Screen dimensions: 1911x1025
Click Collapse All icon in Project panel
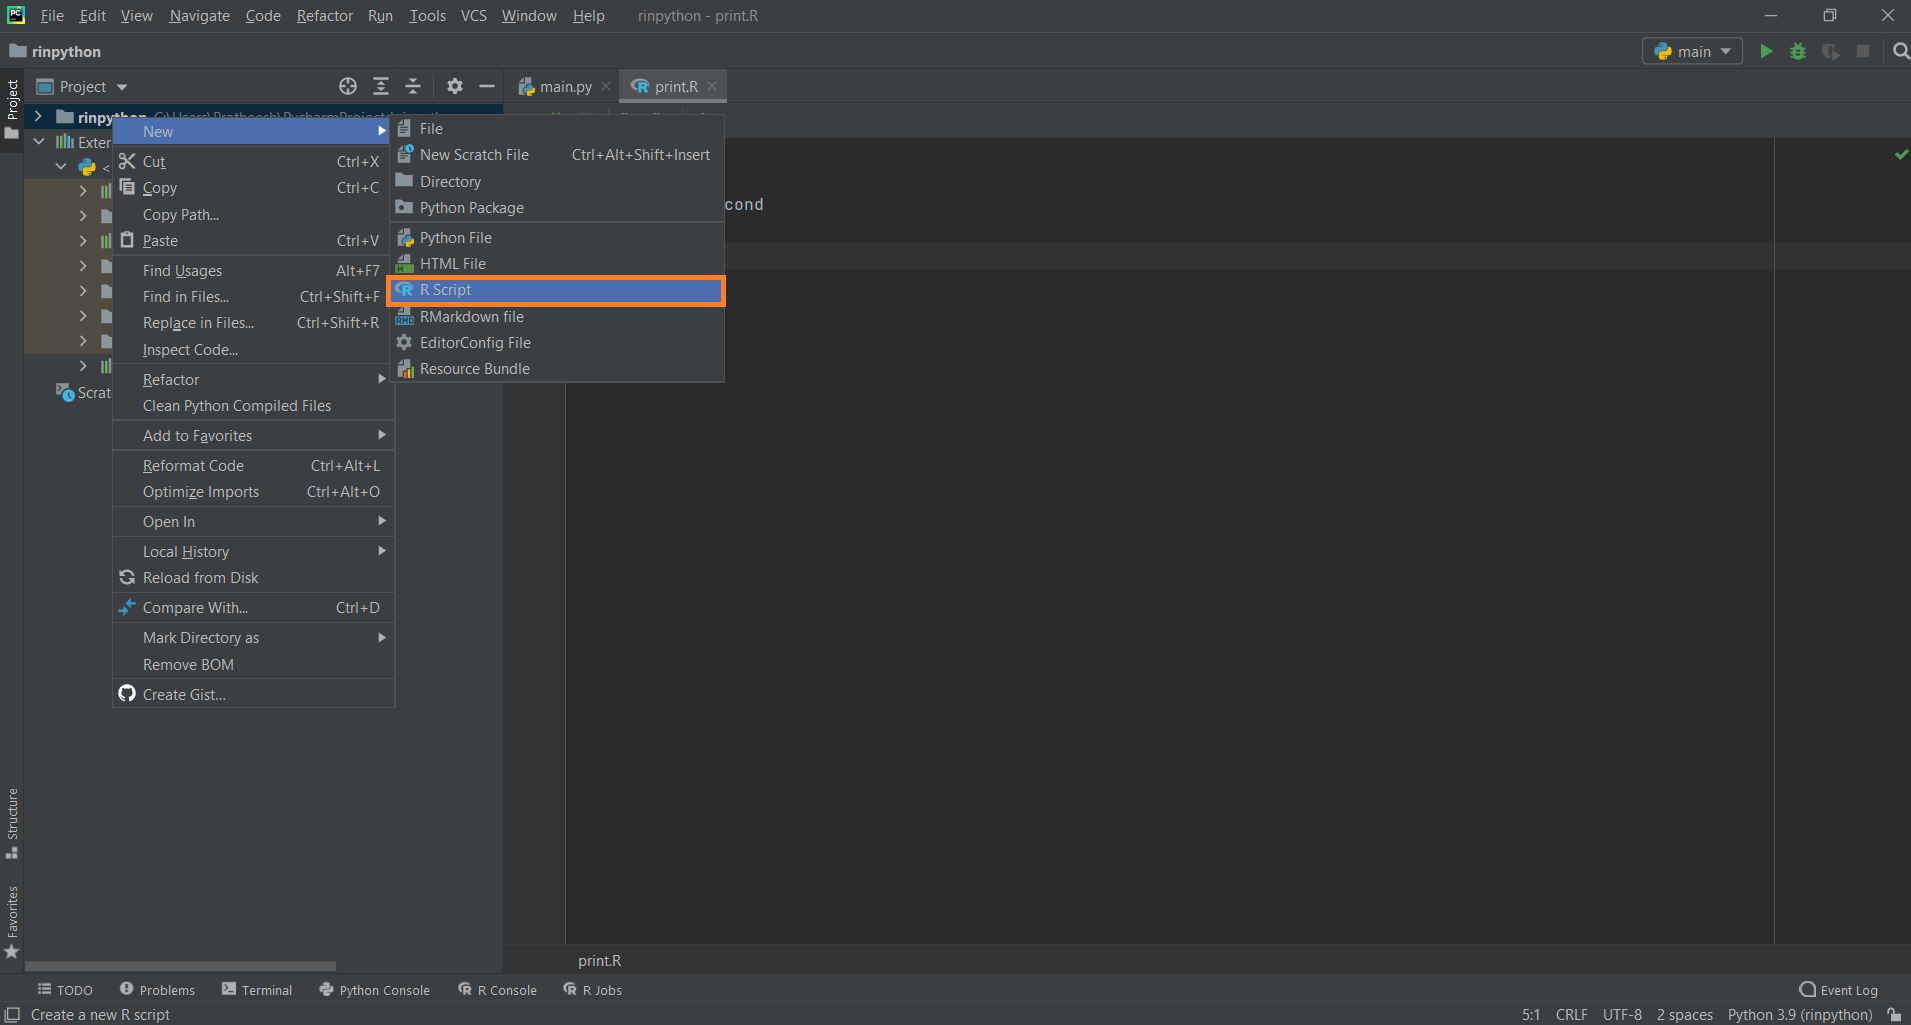click(413, 86)
